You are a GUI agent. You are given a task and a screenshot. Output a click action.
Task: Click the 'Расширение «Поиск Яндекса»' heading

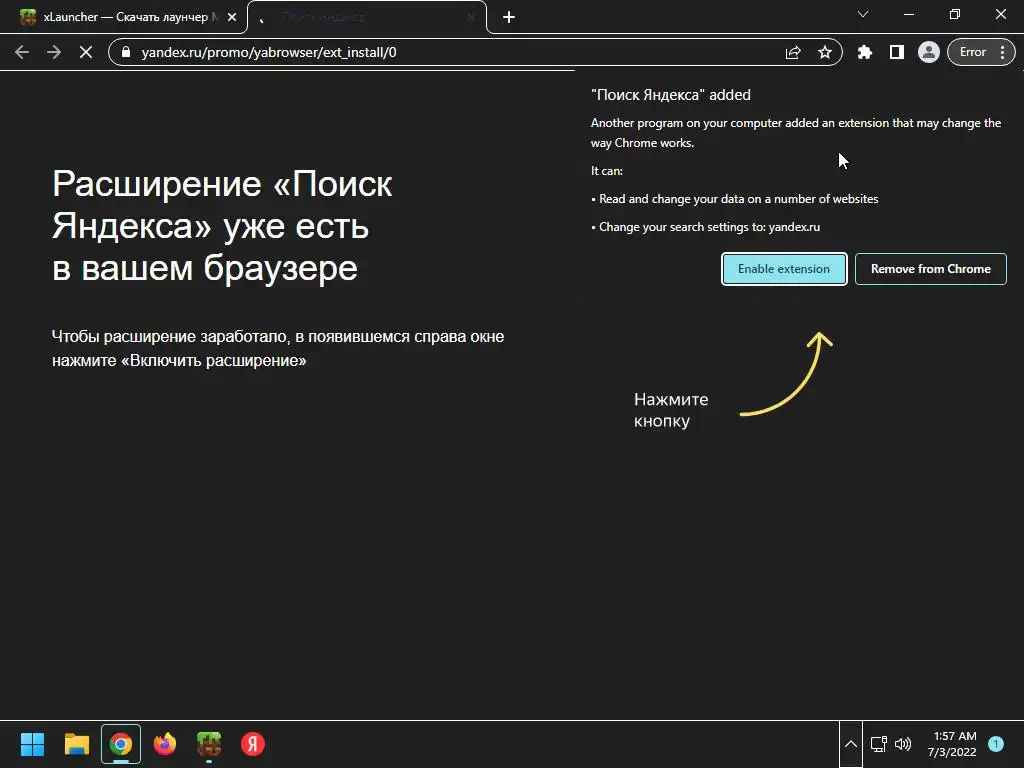(x=222, y=226)
